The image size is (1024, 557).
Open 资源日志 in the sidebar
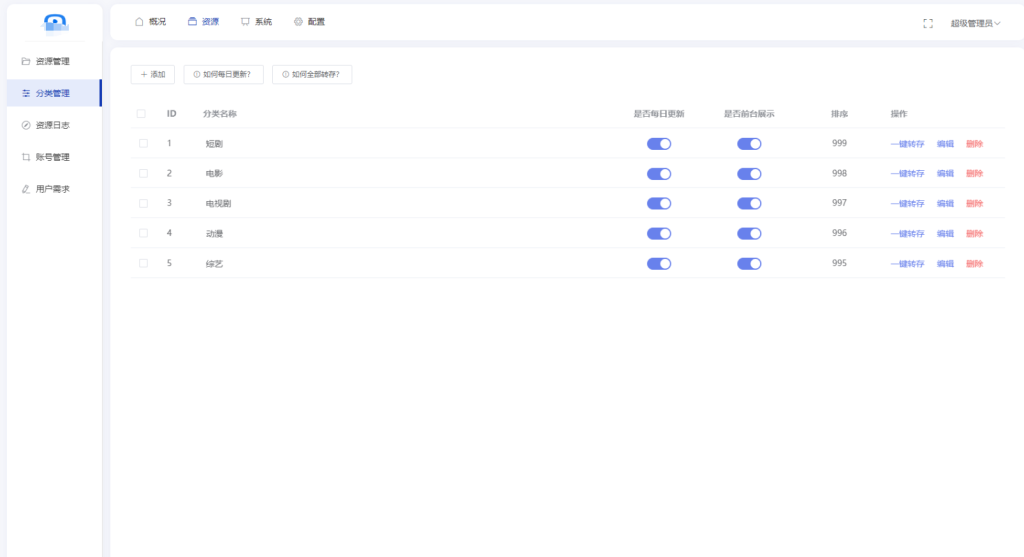coord(52,125)
